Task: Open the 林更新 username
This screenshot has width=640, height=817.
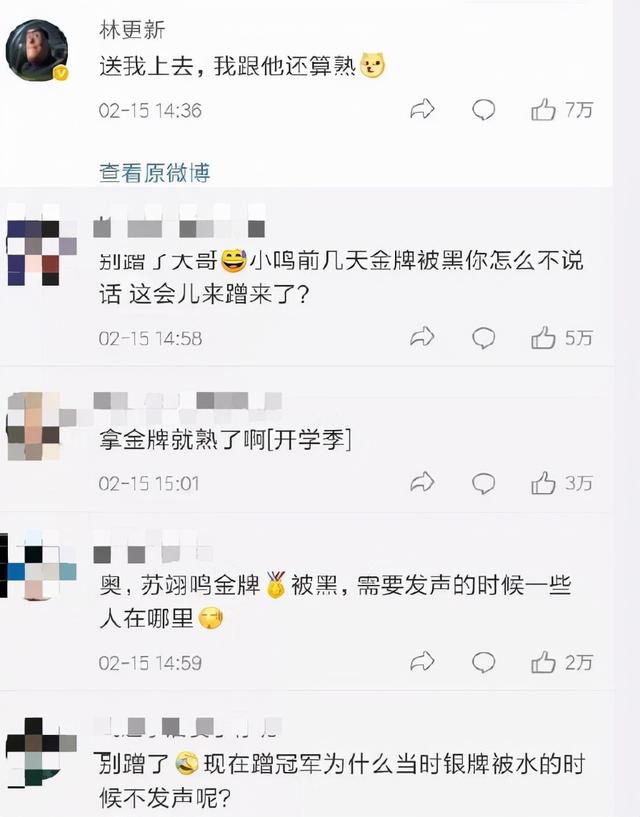Action: (132, 30)
